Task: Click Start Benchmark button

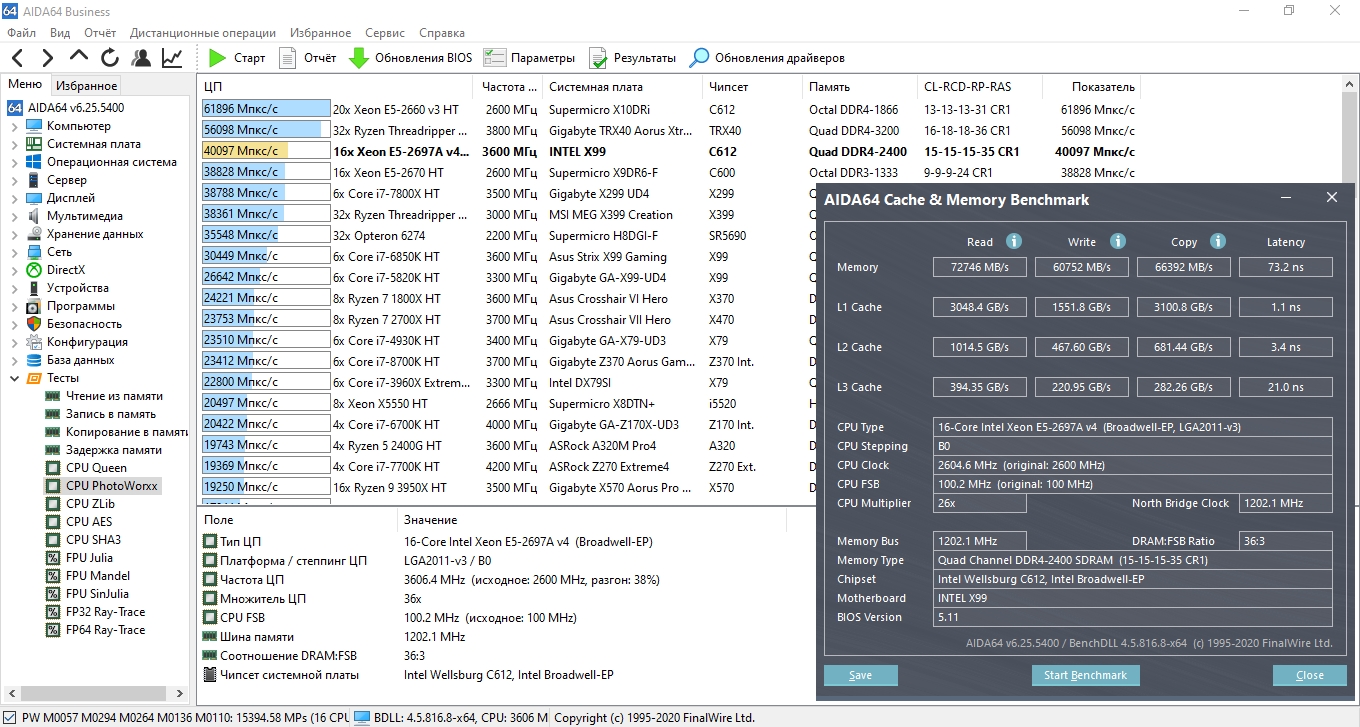Action: click(1085, 675)
